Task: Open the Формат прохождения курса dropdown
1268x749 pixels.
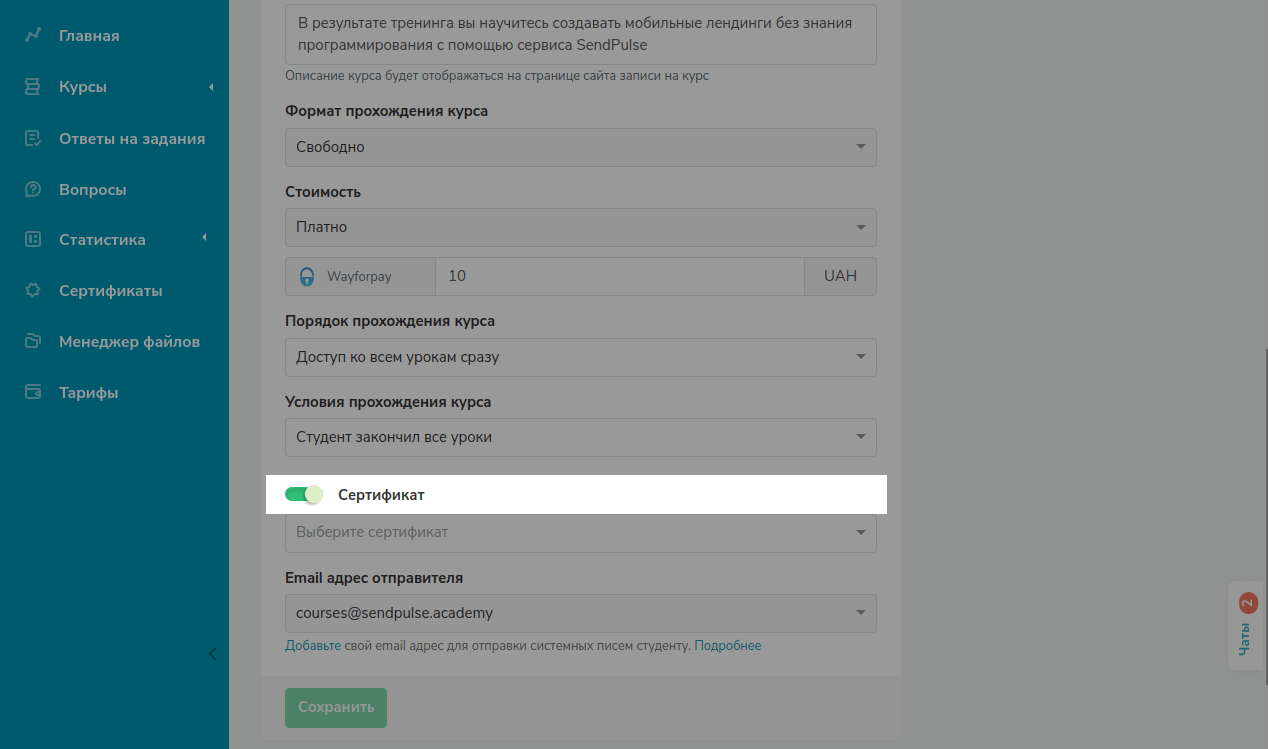Action: [580, 147]
